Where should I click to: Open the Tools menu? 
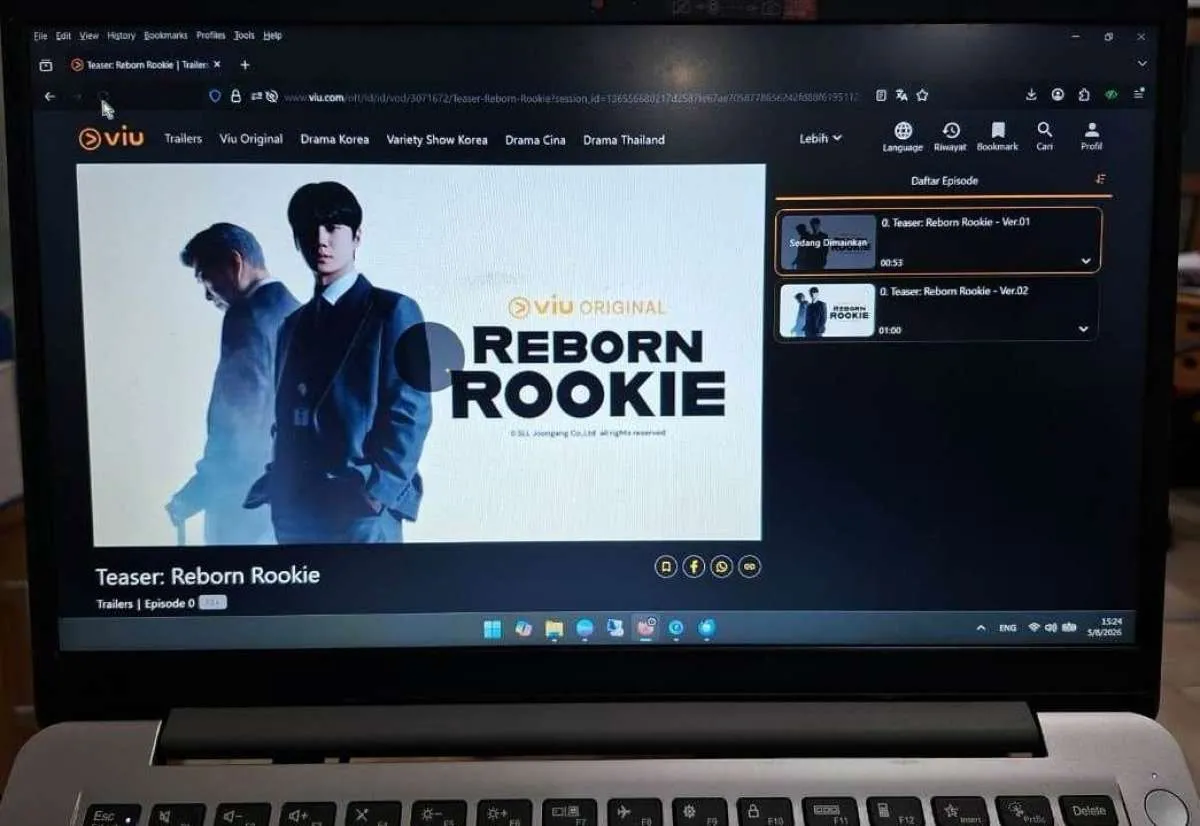[x=244, y=36]
